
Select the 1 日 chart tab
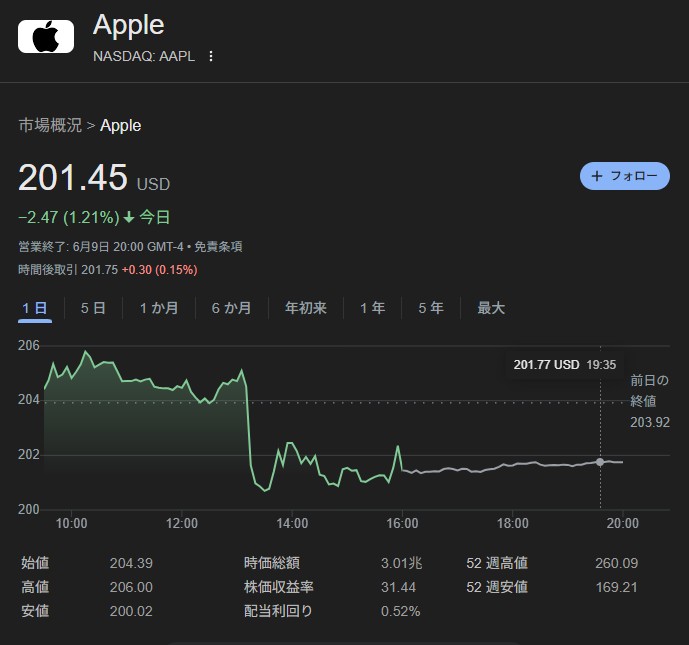point(35,308)
